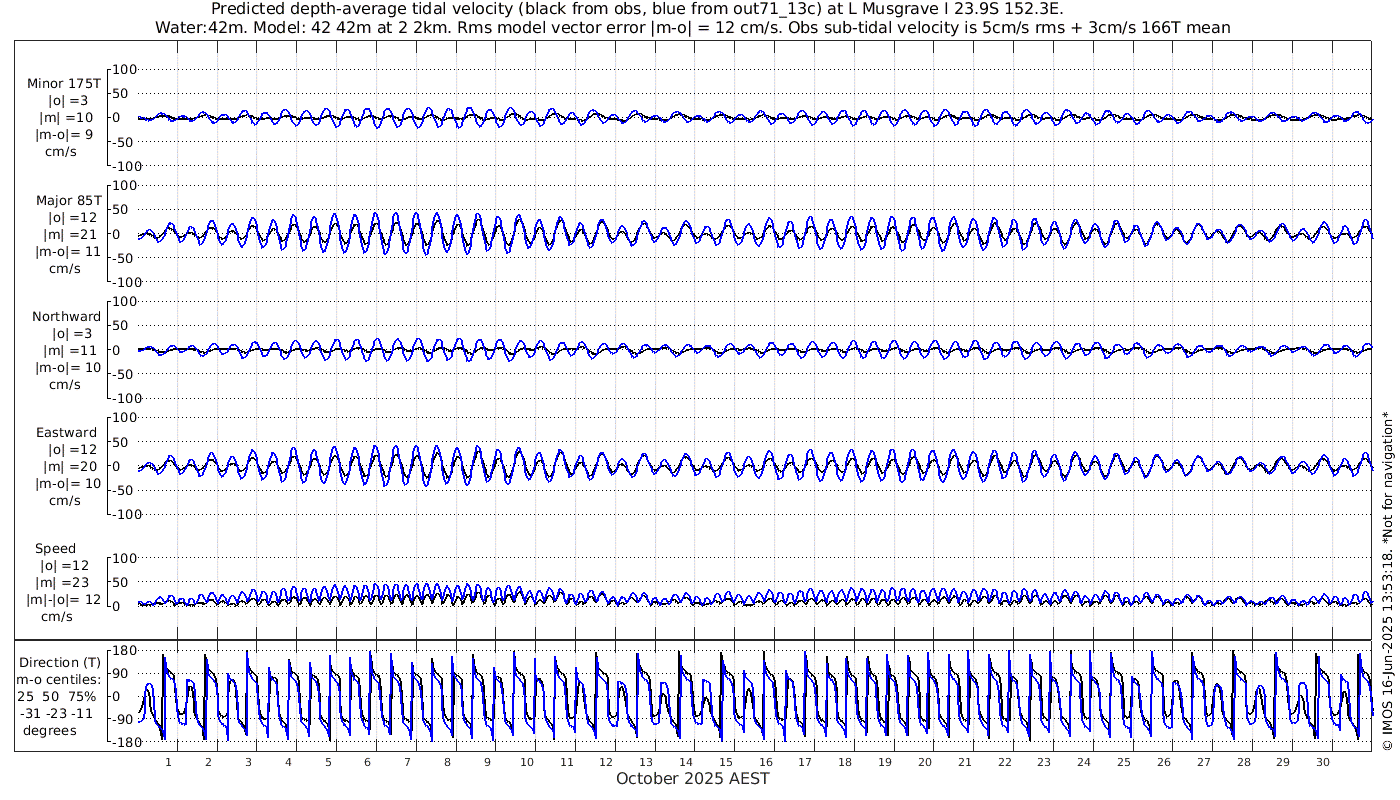Viewport: 1400px width, 800px height.
Task: Select the "Speed" panel label
Action: [55, 549]
